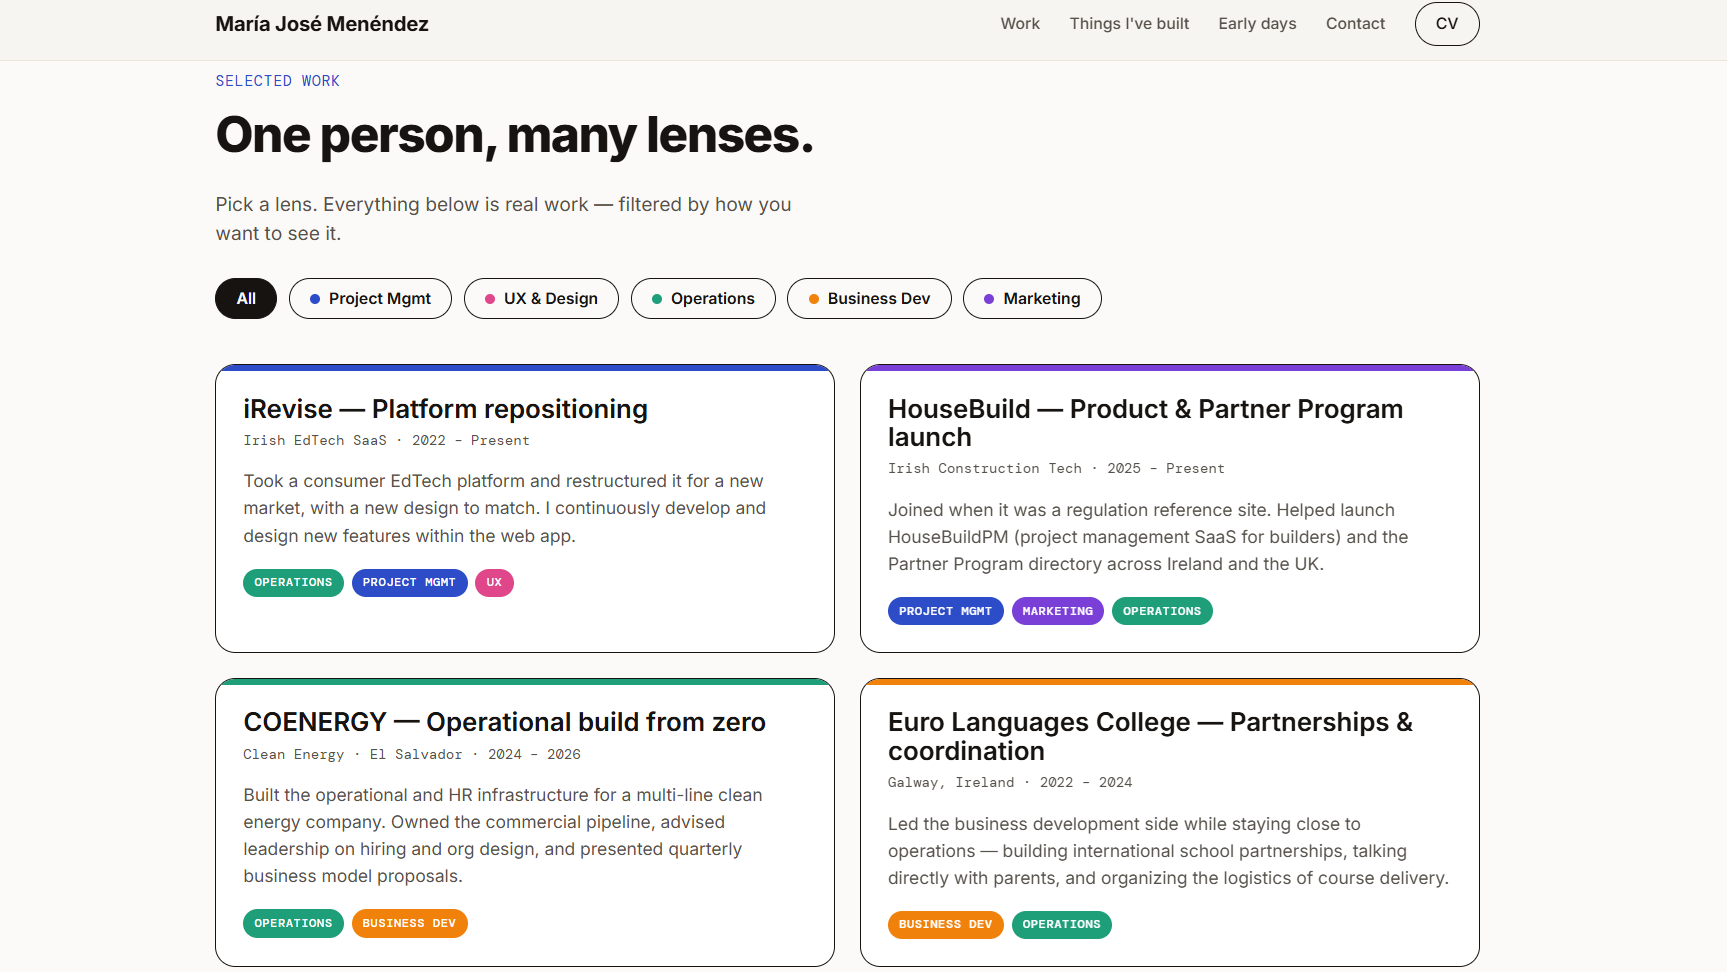1727x972 pixels.
Task: Click the Marketing tag on the HouseBuild card
Action: click(1057, 611)
